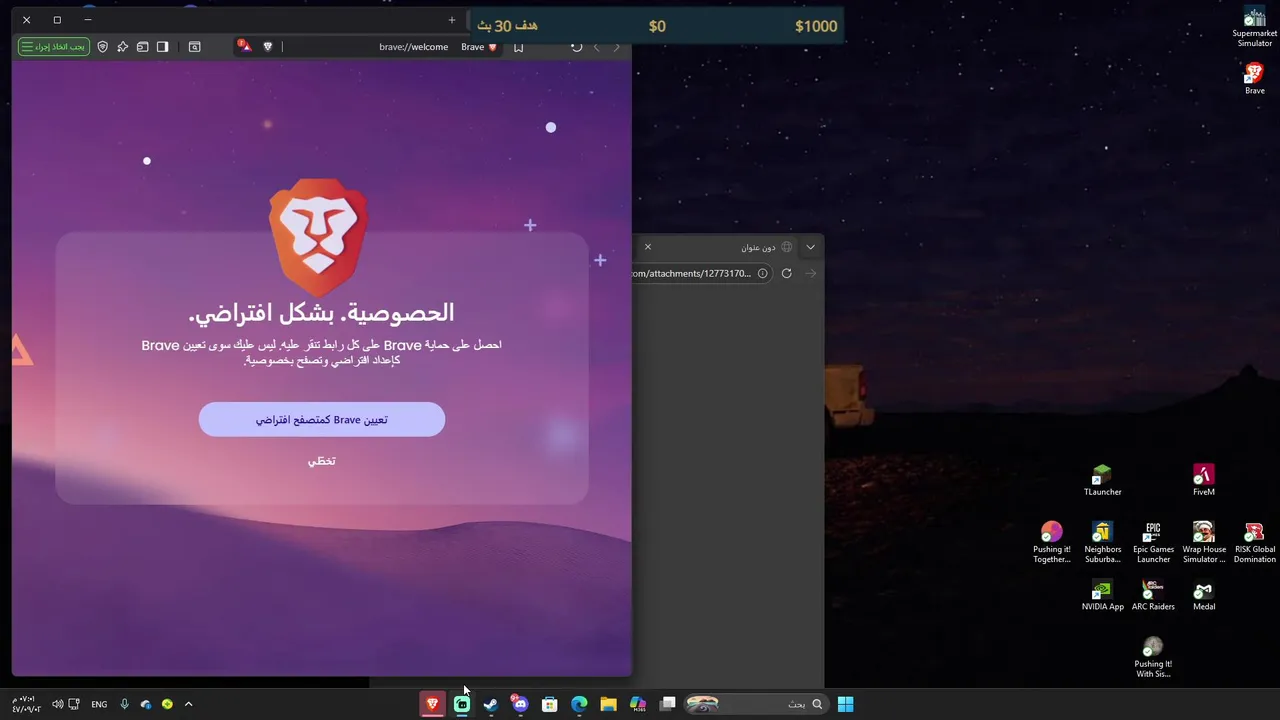Toggle the Brave sidebar panel icon

(x=162, y=47)
